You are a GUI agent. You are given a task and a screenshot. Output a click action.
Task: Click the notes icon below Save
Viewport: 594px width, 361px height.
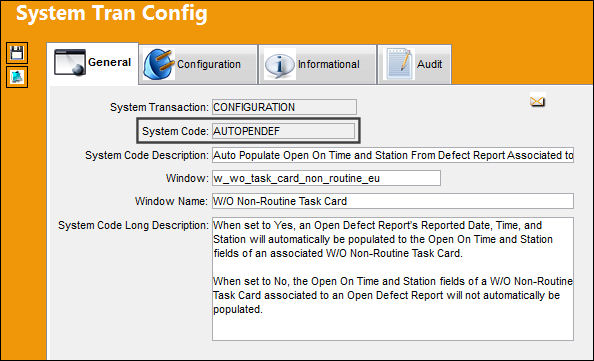pyautogui.click(x=17, y=77)
